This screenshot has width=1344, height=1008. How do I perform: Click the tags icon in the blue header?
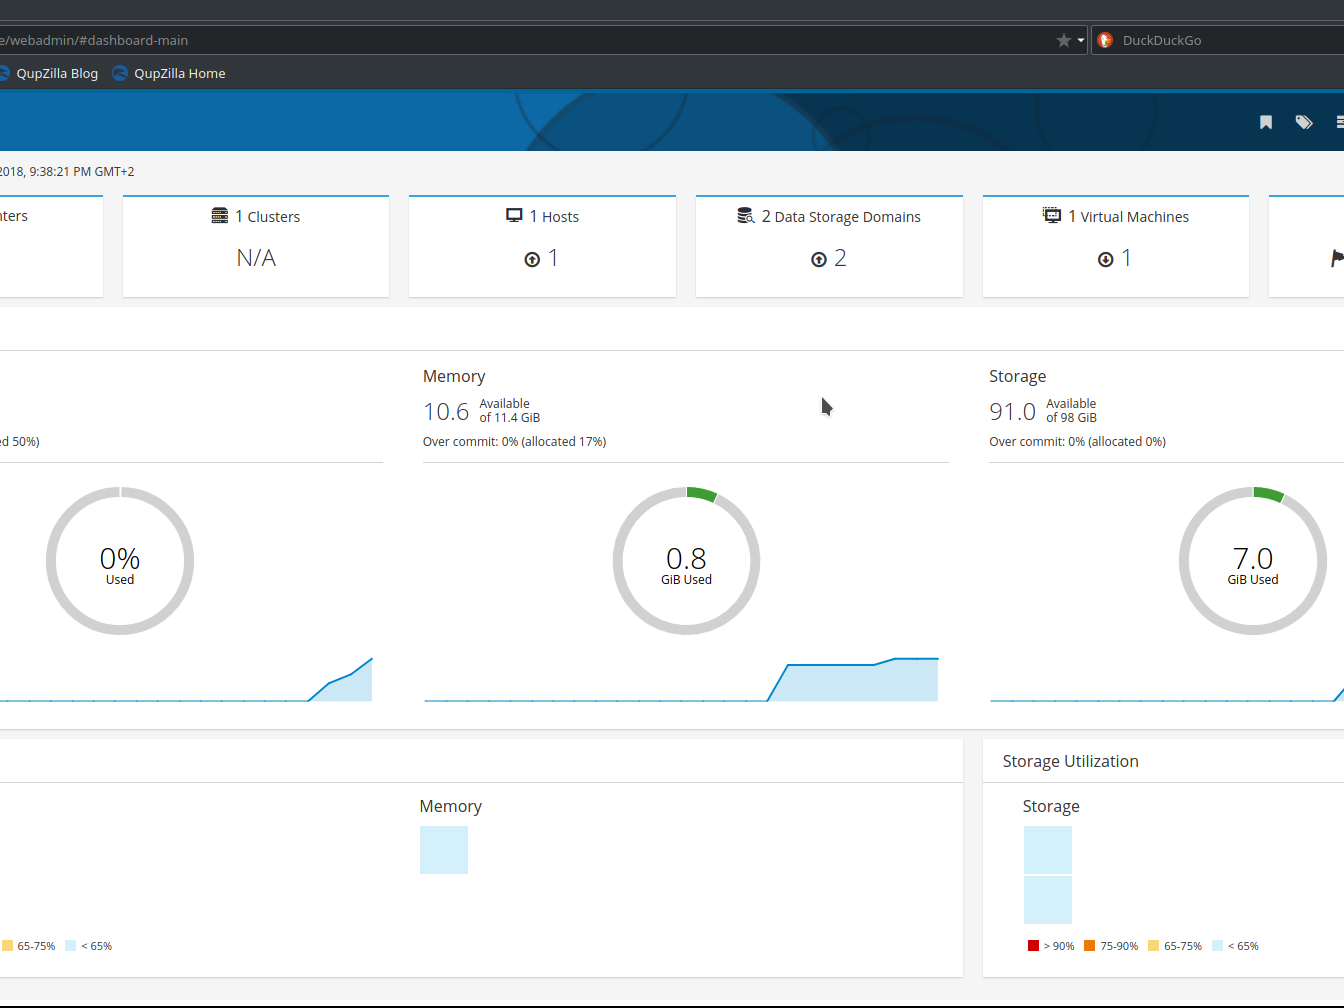pos(1304,122)
